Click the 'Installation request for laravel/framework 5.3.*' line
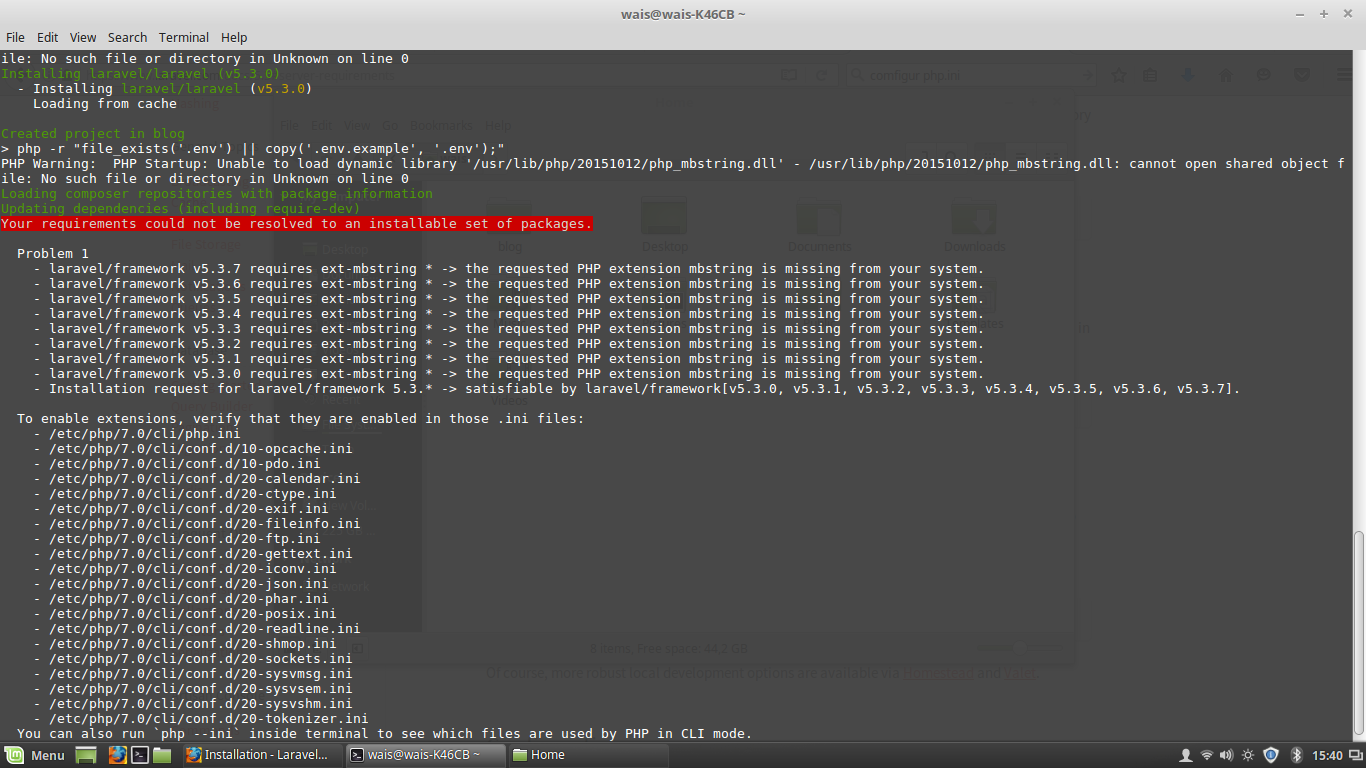This screenshot has width=1366, height=768. tap(637, 388)
